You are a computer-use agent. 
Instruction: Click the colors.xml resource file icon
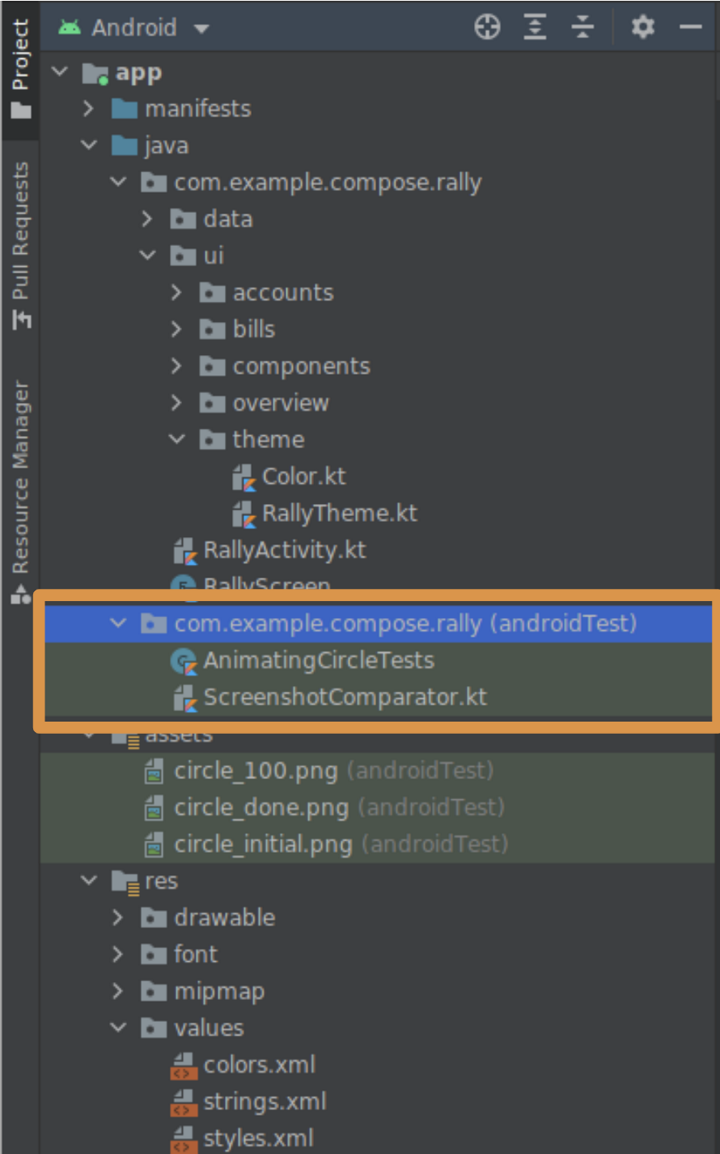coord(183,1064)
